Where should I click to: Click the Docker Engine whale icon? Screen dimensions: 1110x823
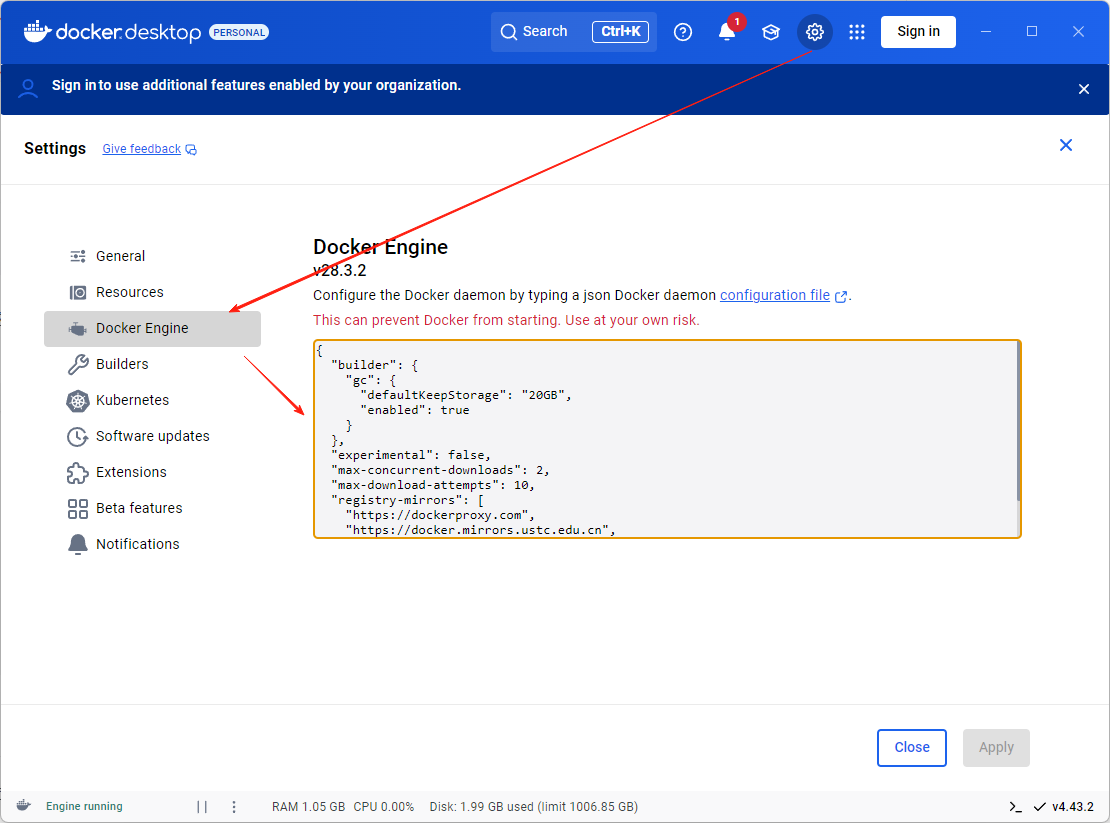[x=78, y=328]
